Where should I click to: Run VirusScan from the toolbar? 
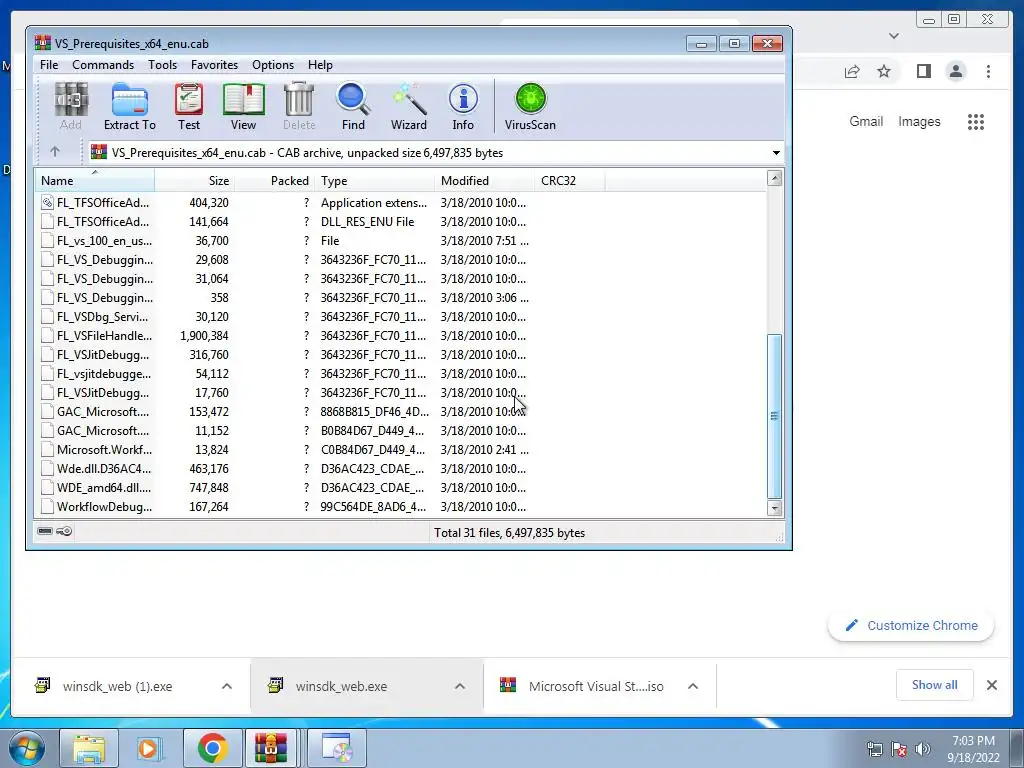pos(530,106)
